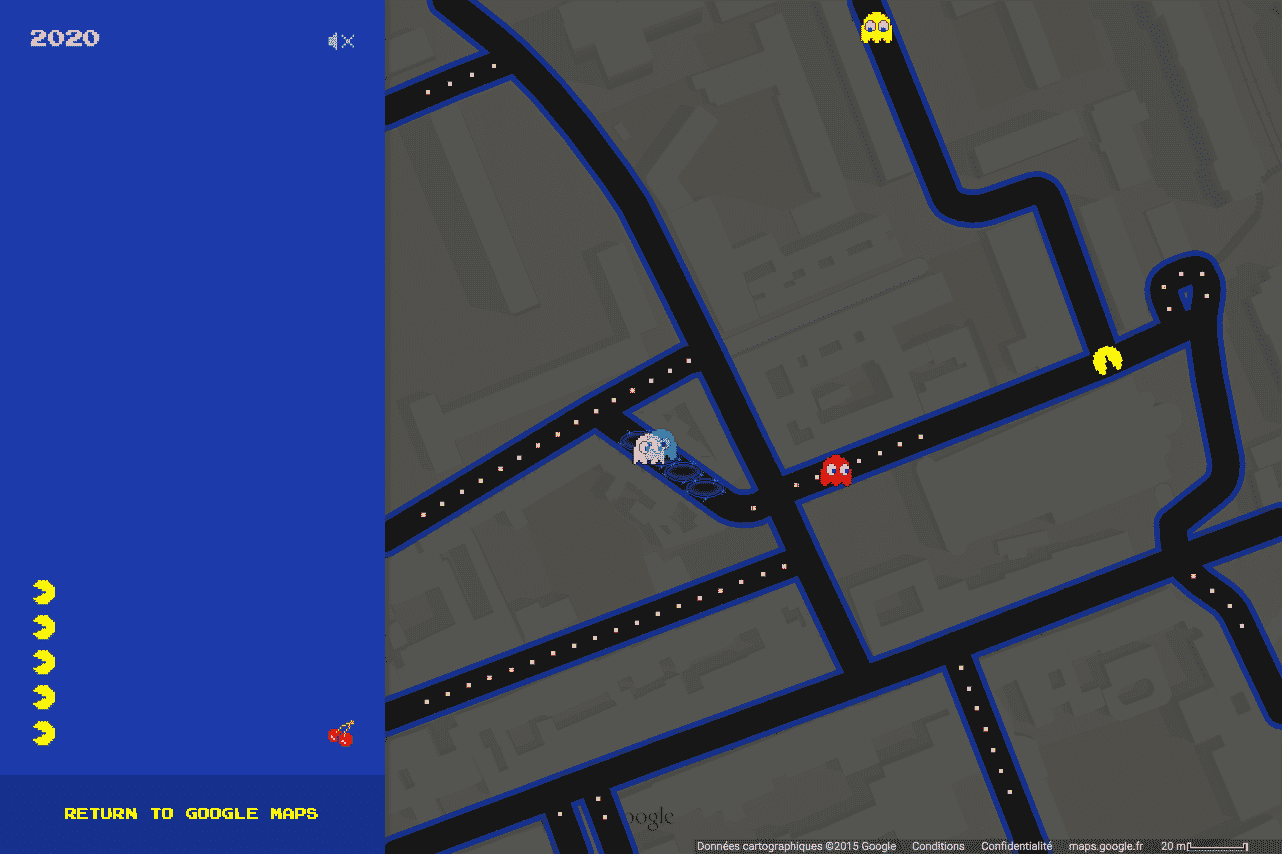Screen dimensions: 1282x854
Task: Click the 2020 score display
Action: pyautogui.click(x=65, y=38)
